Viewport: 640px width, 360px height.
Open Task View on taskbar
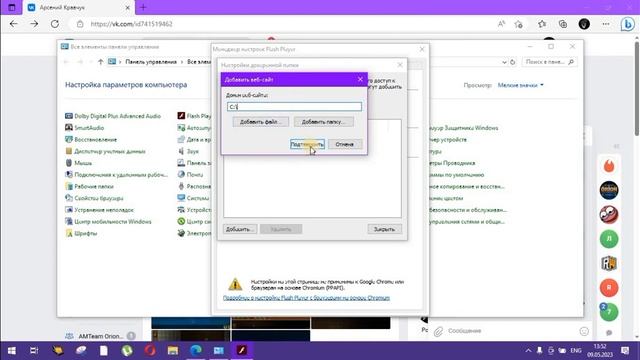(x=34, y=351)
